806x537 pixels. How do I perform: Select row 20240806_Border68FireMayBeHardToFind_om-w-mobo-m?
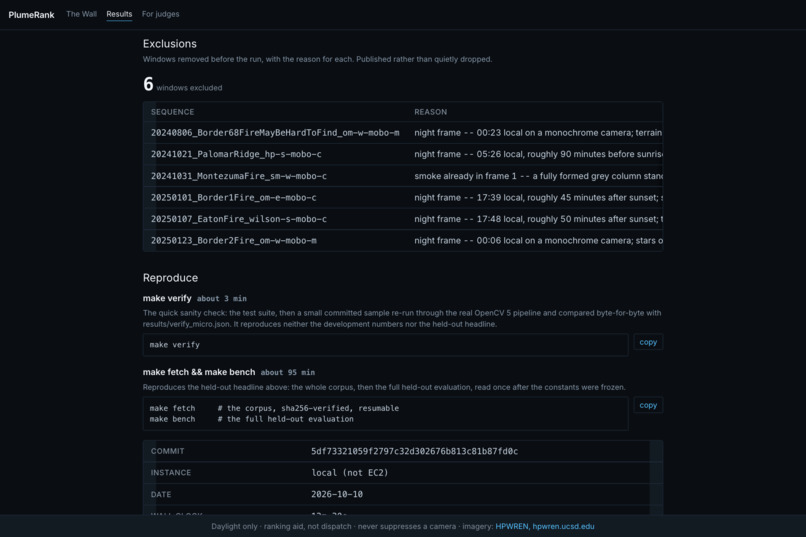(x=402, y=133)
